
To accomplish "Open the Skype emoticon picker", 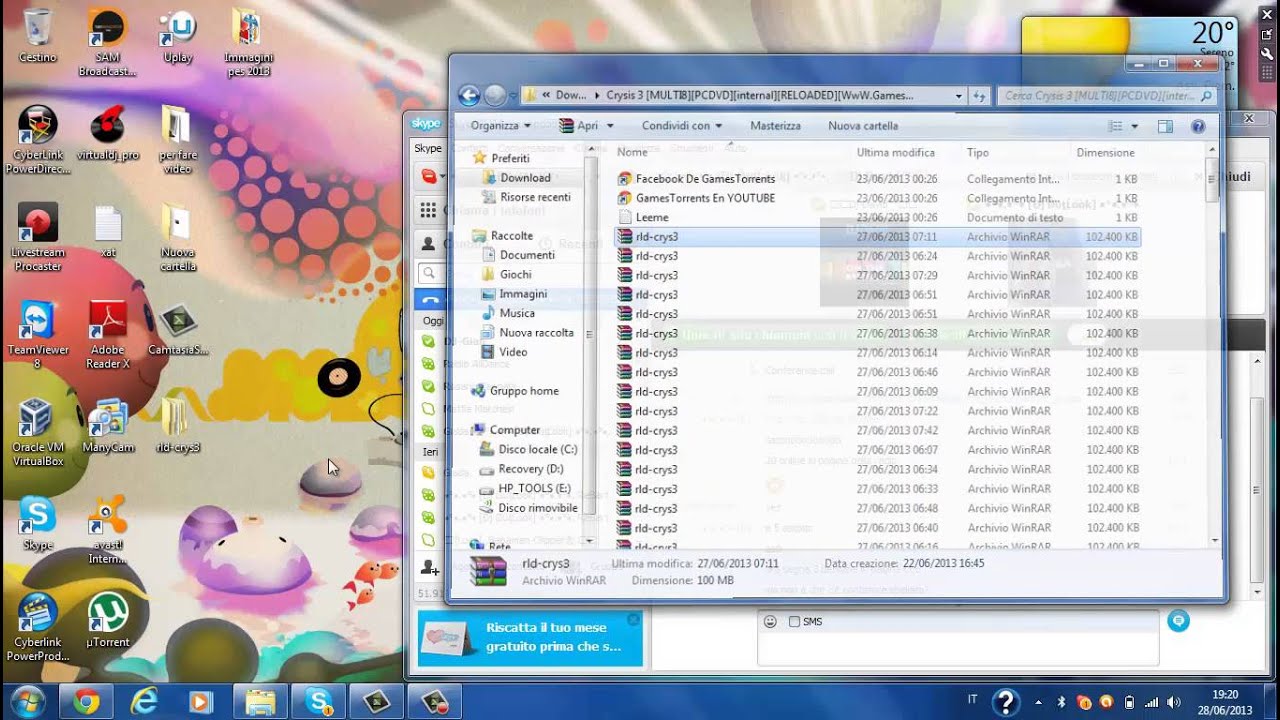I will coord(770,621).
